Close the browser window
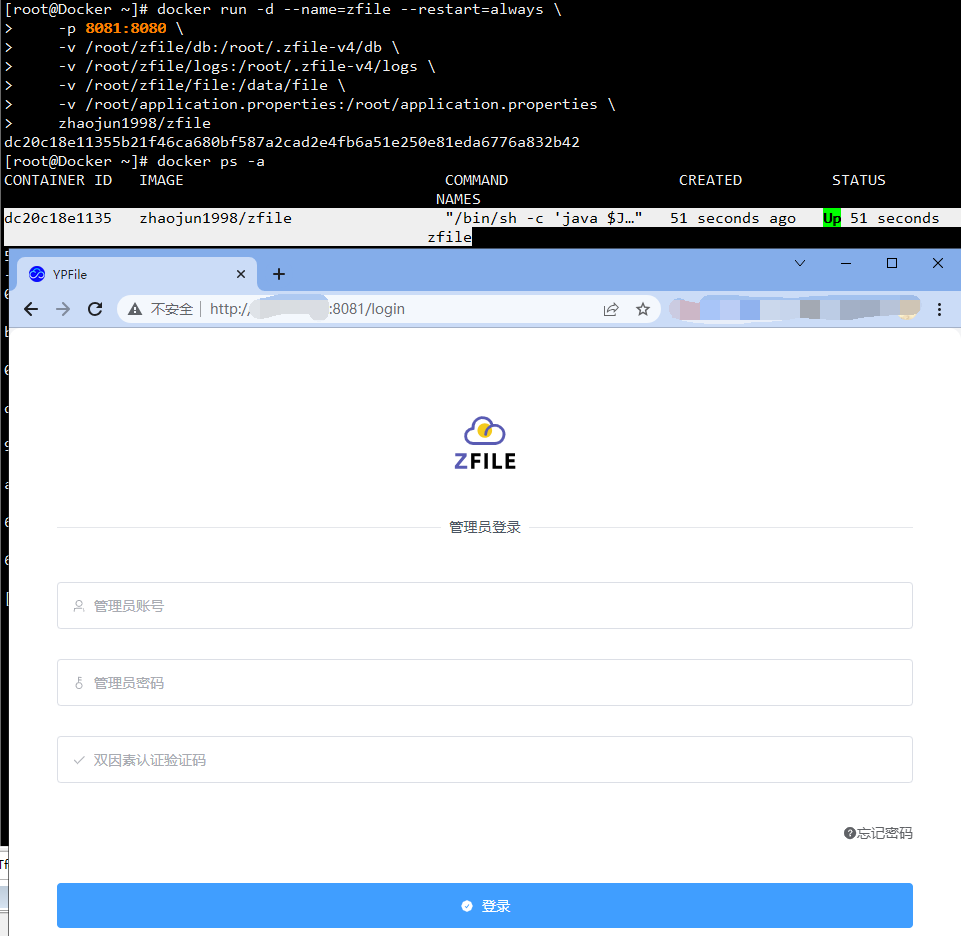 [x=938, y=263]
